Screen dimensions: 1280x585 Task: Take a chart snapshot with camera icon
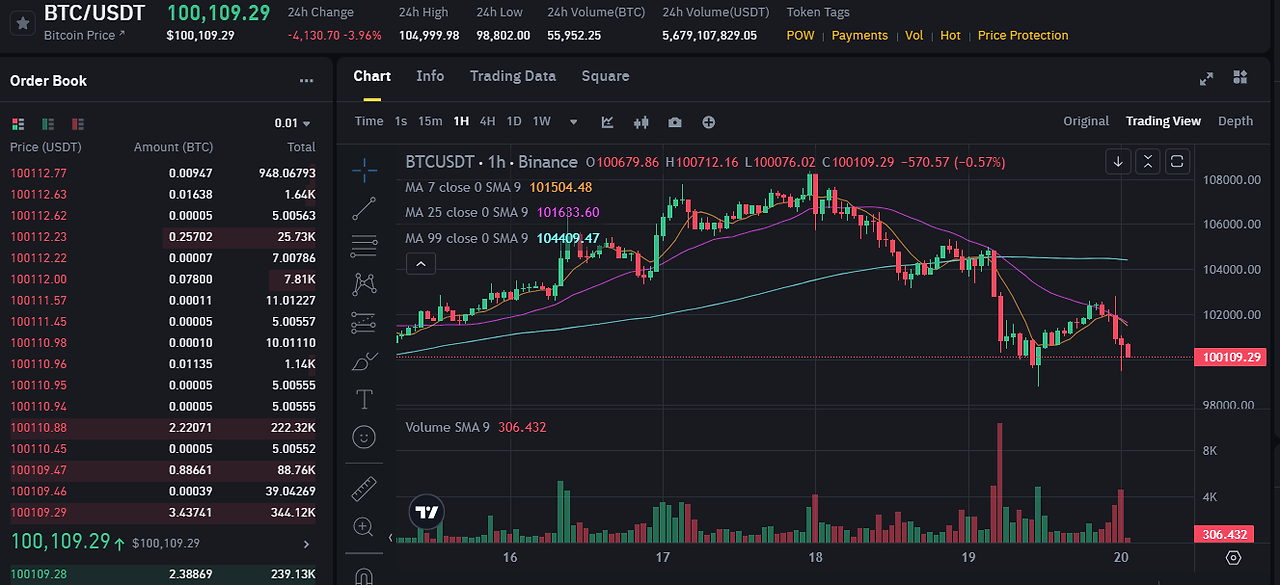tap(675, 122)
